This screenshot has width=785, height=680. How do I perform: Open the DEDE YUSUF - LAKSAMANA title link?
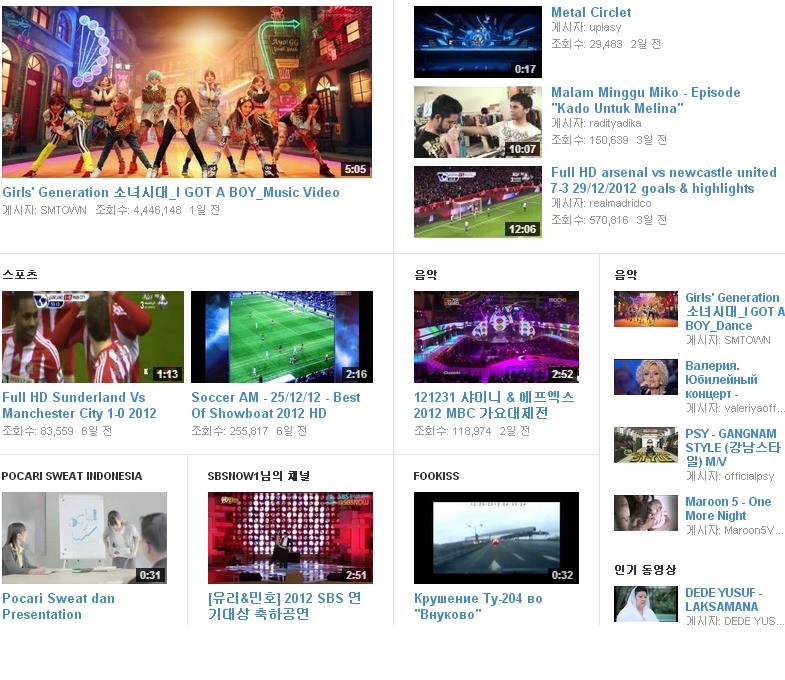coord(723,599)
